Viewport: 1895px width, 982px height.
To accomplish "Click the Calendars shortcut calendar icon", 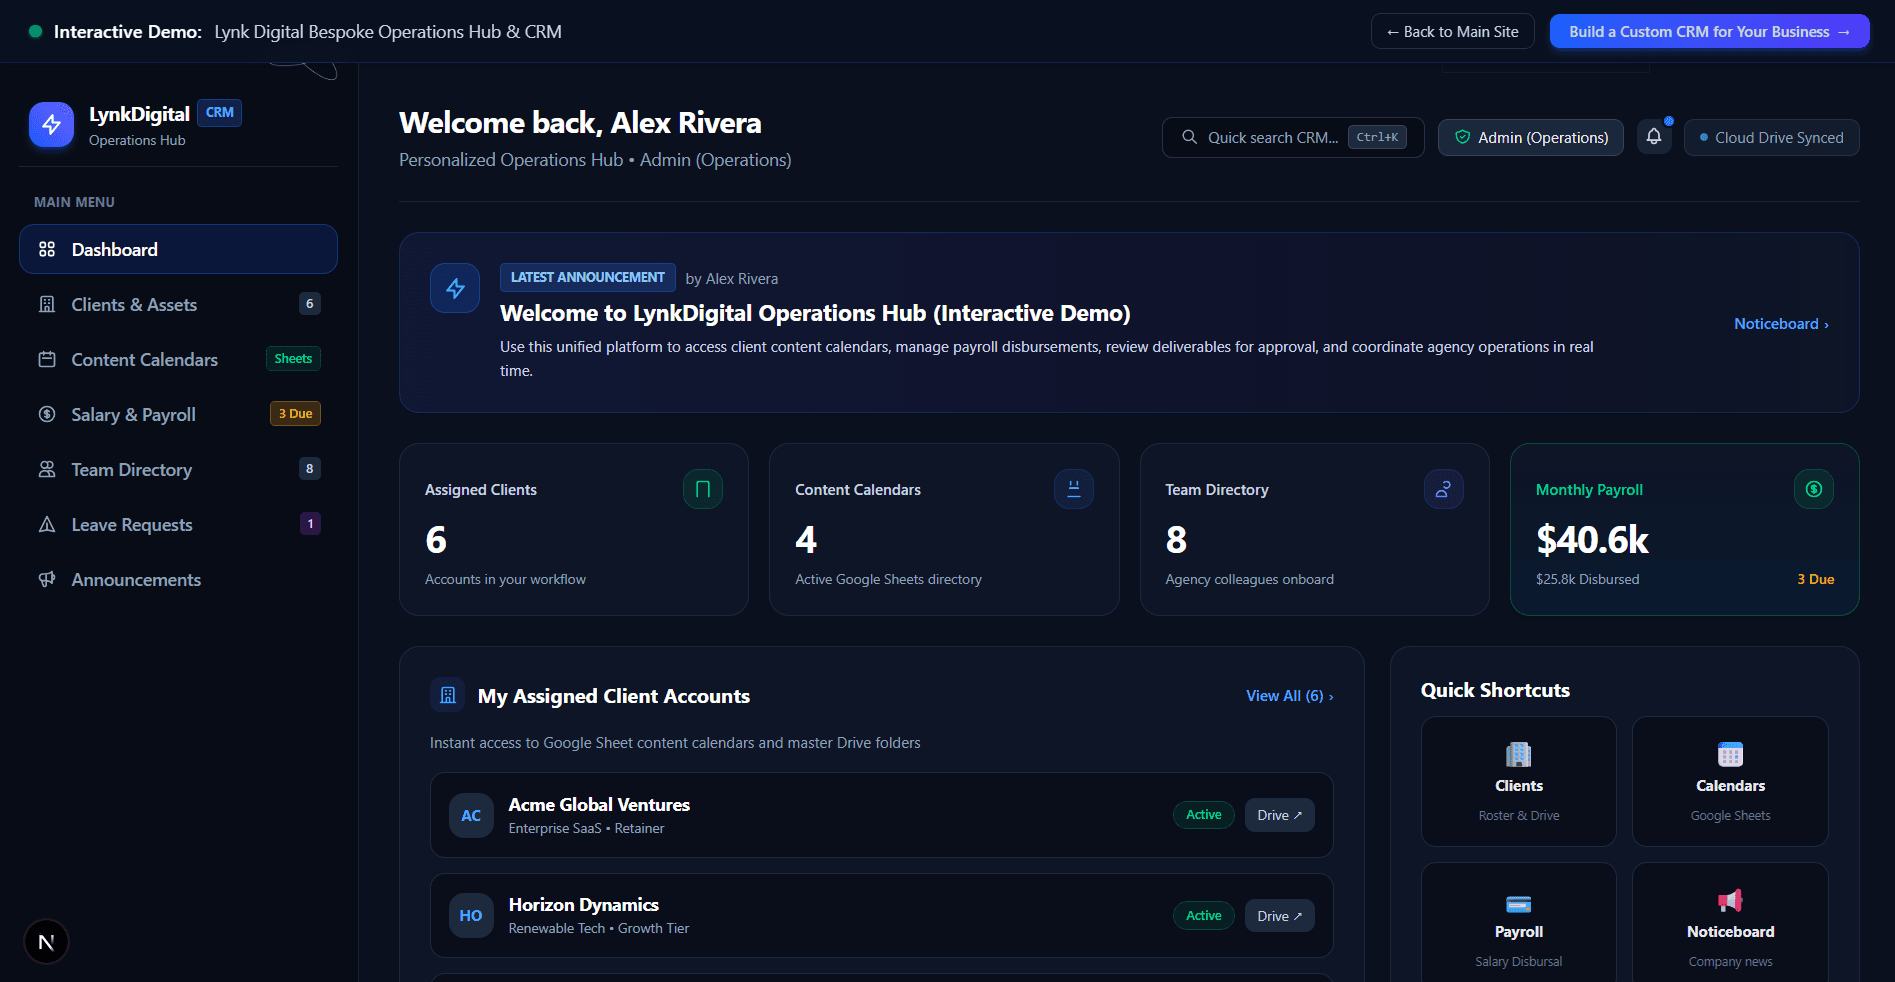I will (x=1730, y=754).
